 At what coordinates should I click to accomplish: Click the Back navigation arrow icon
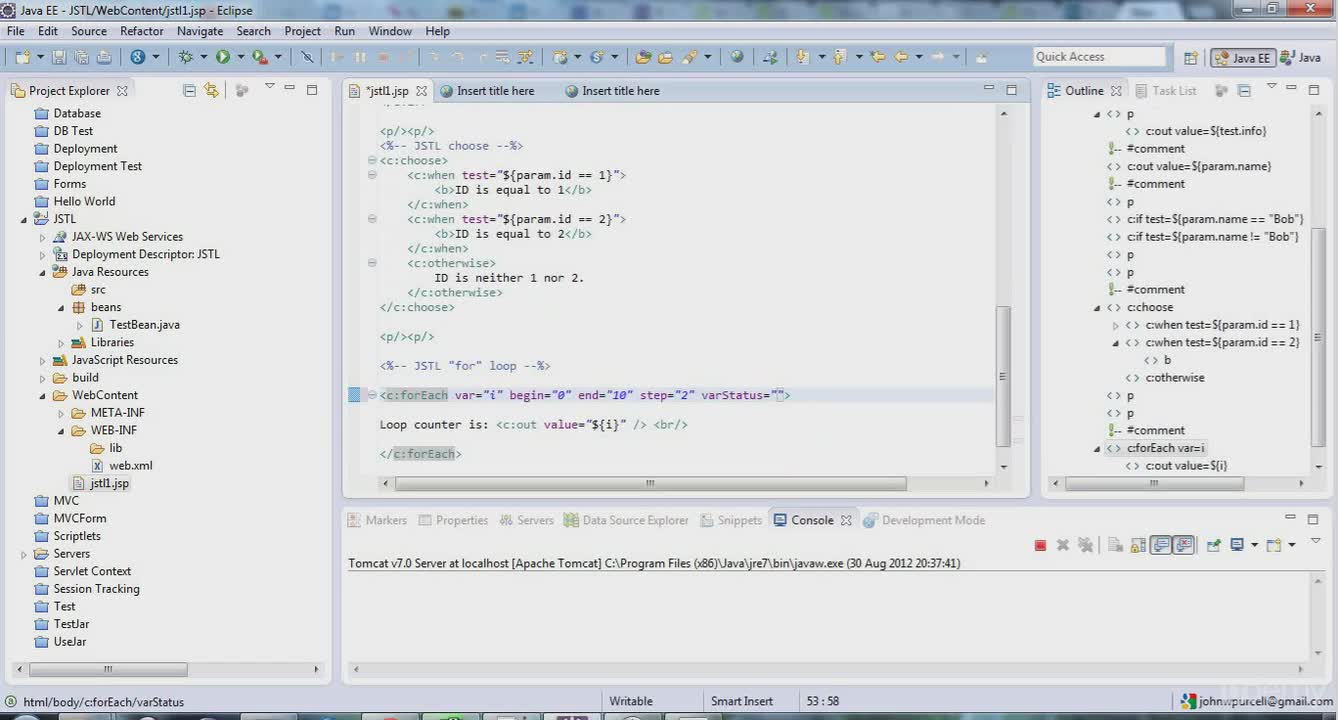tap(901, 57)
